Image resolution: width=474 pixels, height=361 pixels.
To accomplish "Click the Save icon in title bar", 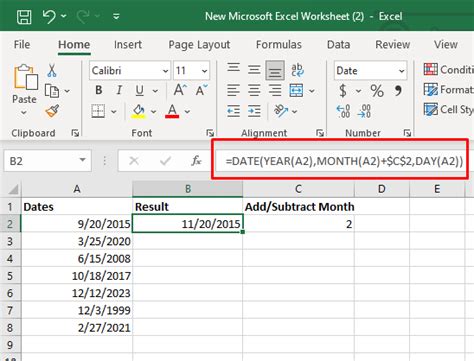I will [24, 16].
